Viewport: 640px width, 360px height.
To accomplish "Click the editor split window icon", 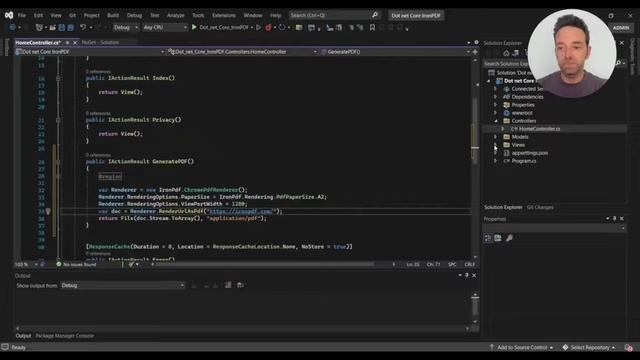I will coord(475,51).
